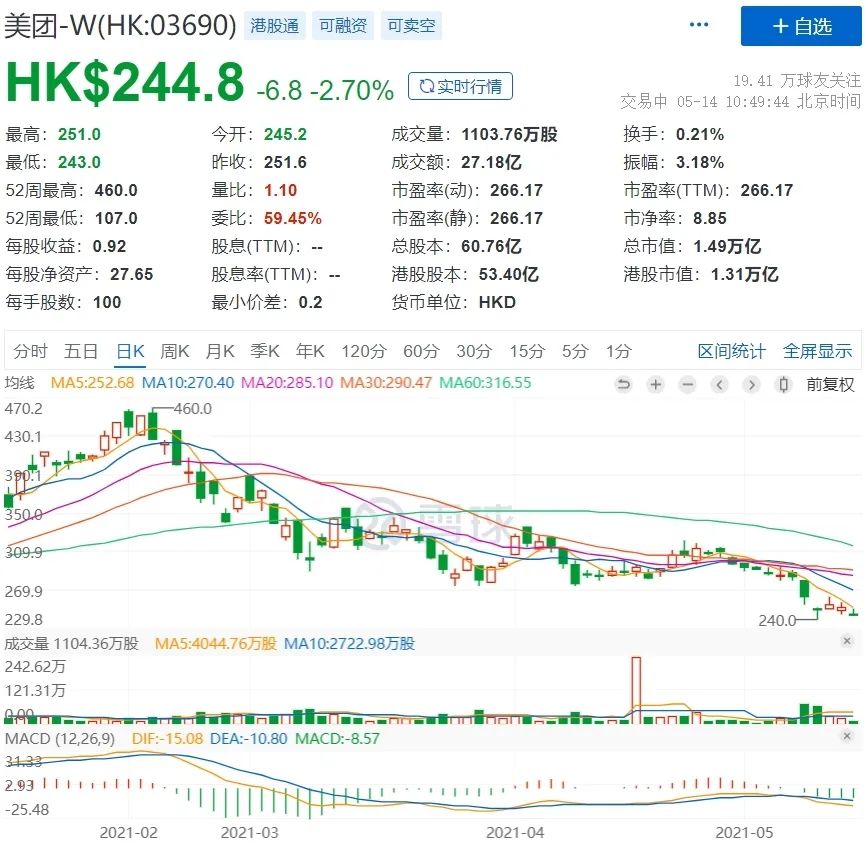Zoom in the K-line chart with plus icon
This screenshot has width=865, height=848.
point(655,384)
